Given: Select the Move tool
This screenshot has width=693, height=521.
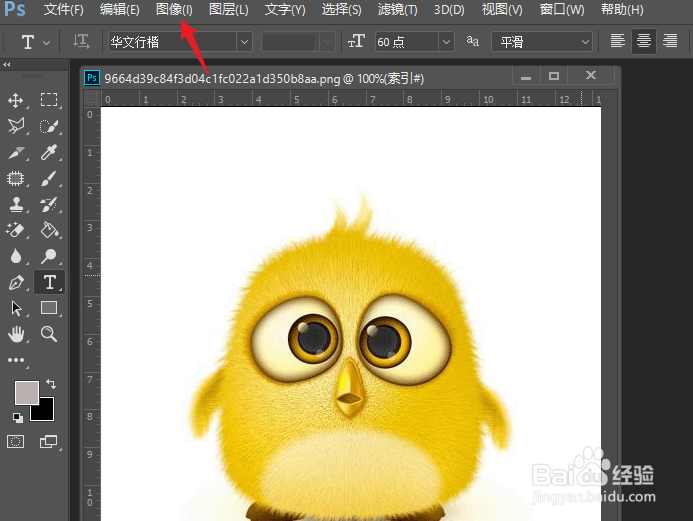Looking at the screenshot, I should pos(16,100).
